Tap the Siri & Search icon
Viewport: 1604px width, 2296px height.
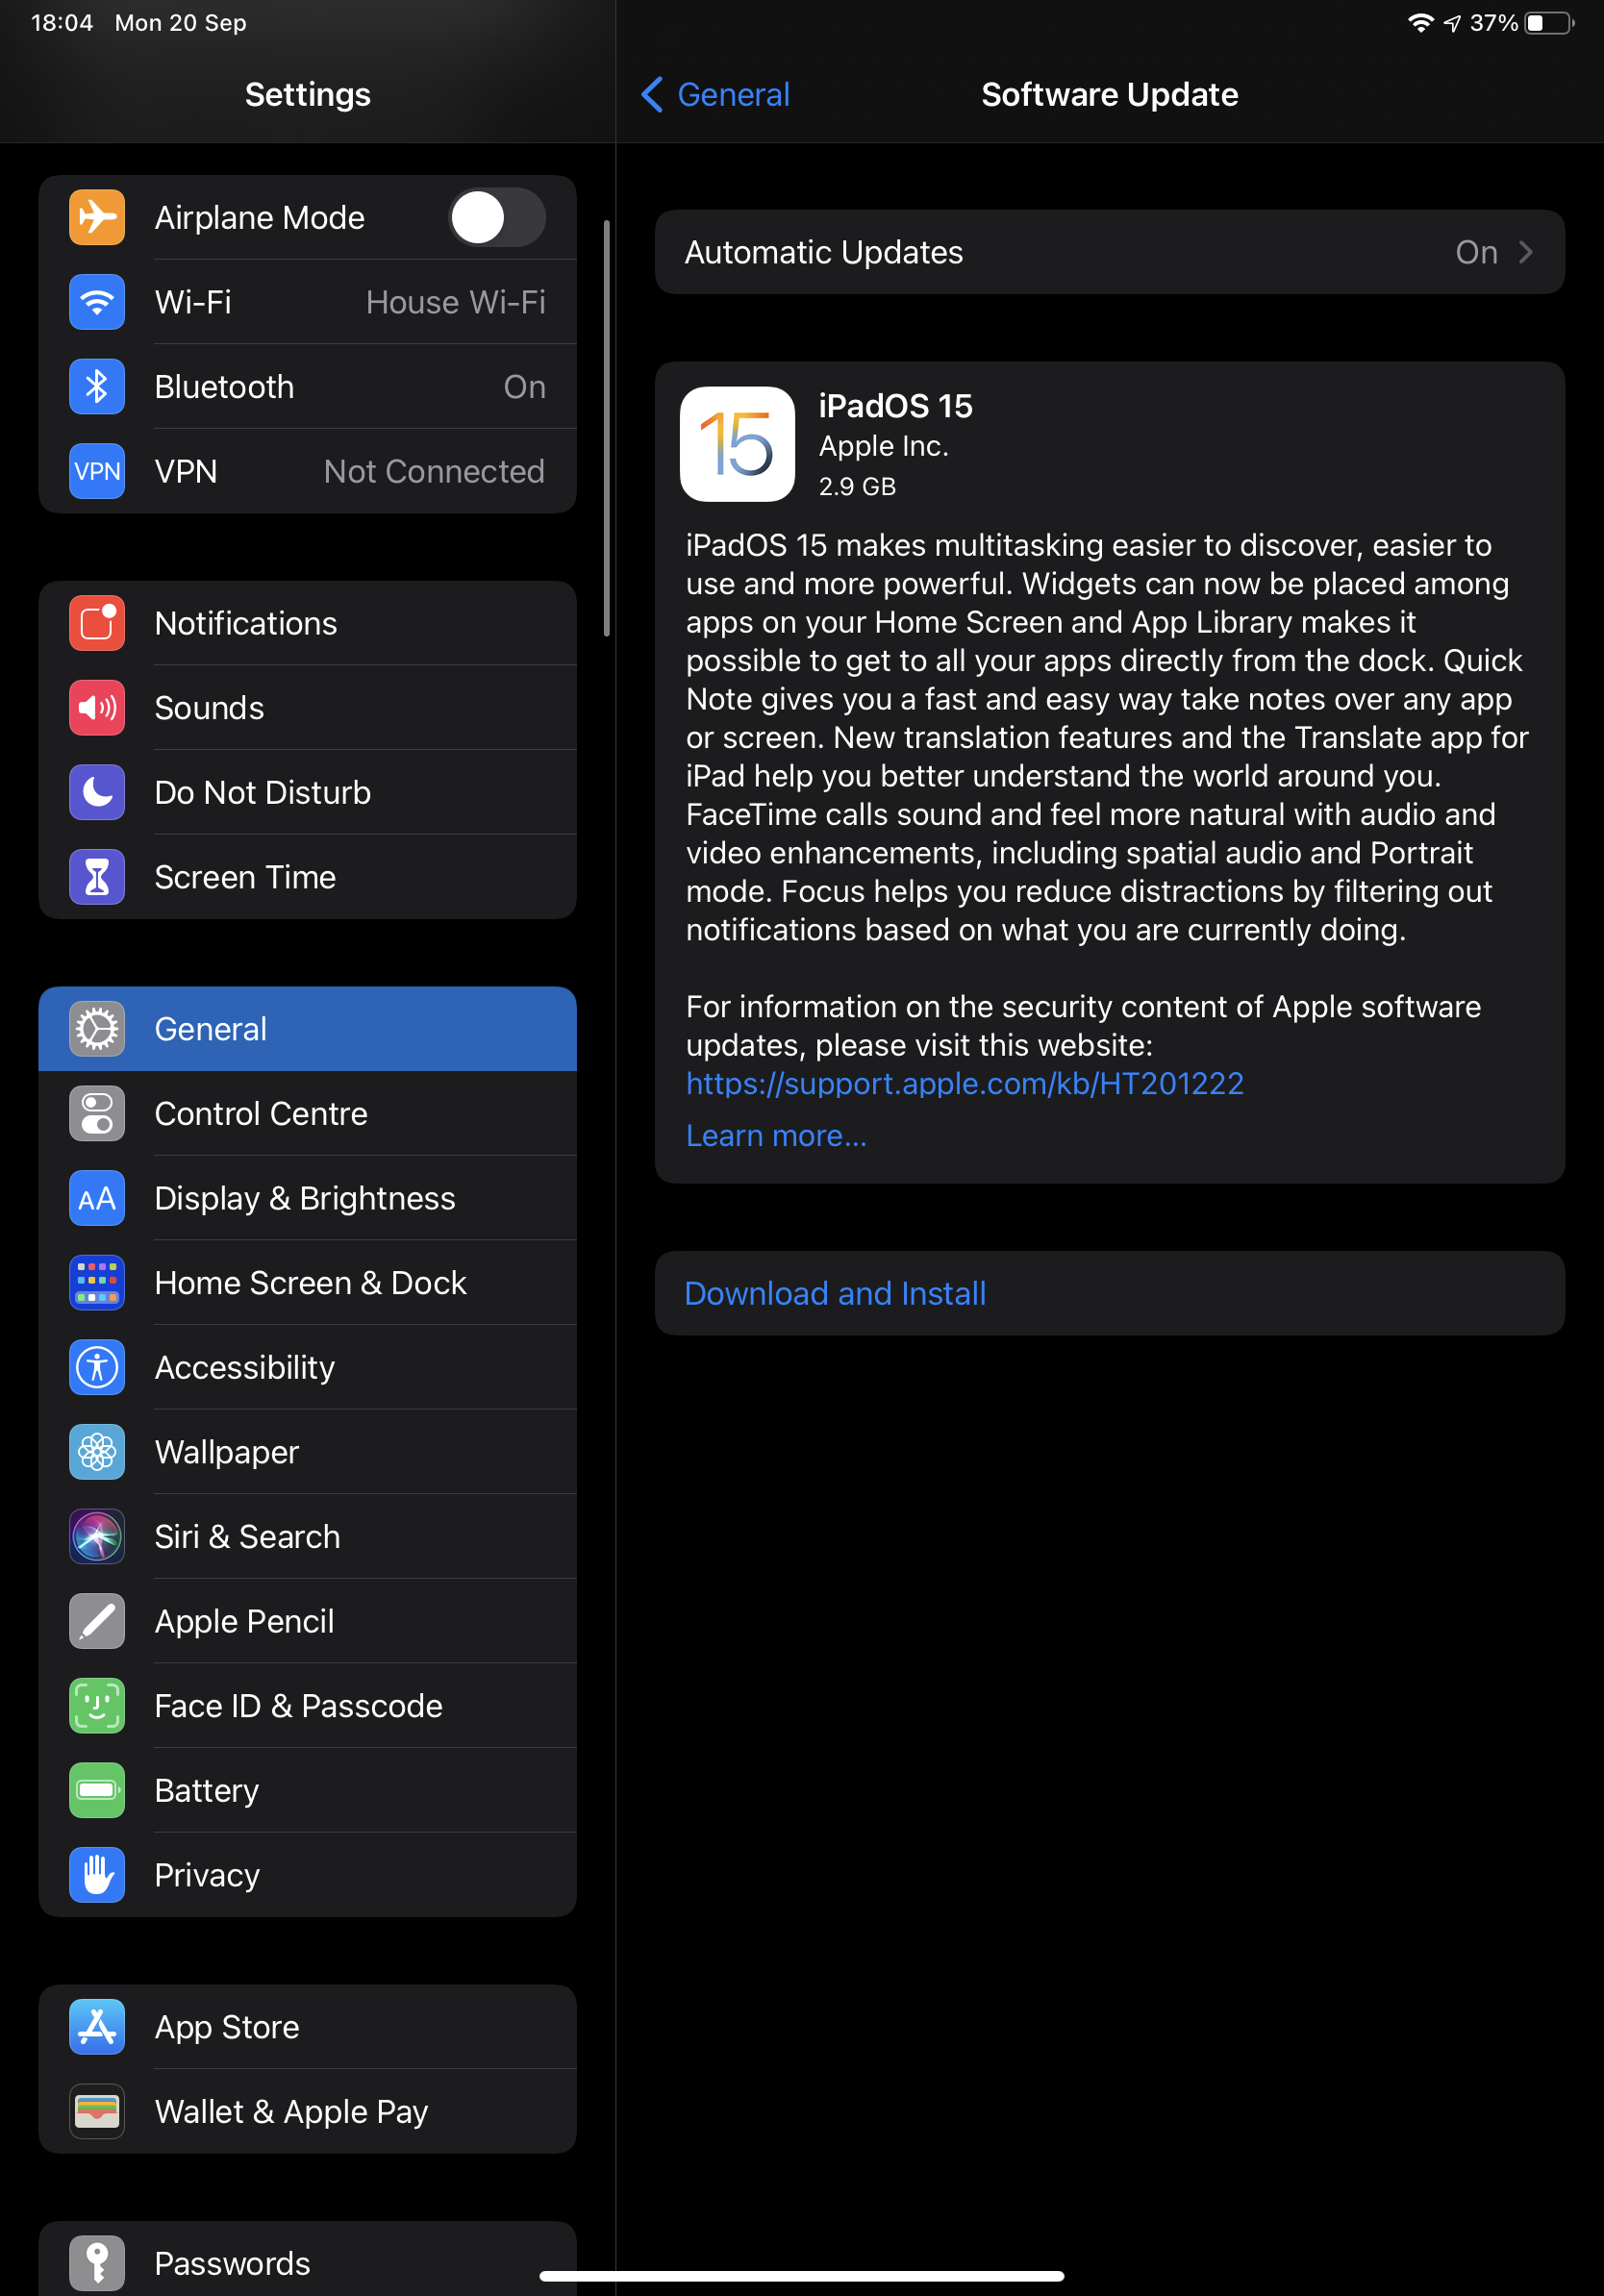click(x=97, y=1536)
